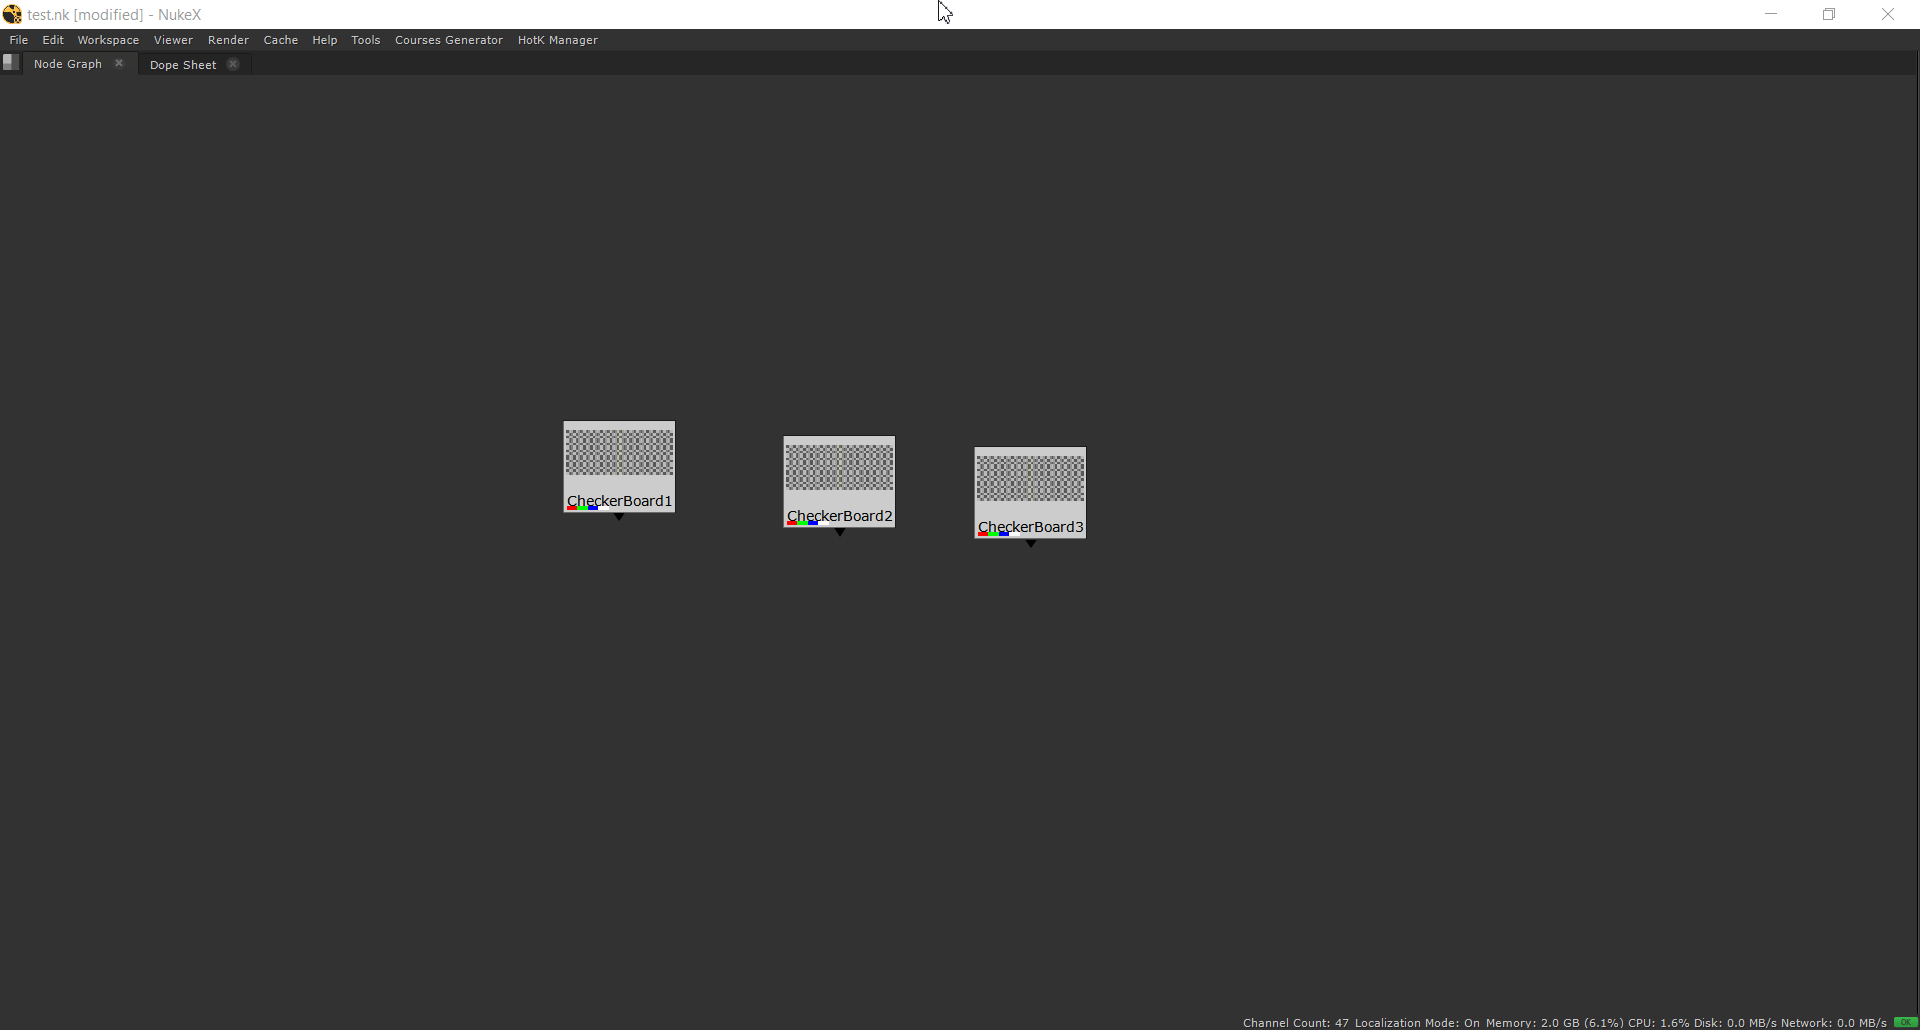Open the Render menu
Image resolution: width=1920 pixels, height=1030 pixels.
tap(228, 40)
